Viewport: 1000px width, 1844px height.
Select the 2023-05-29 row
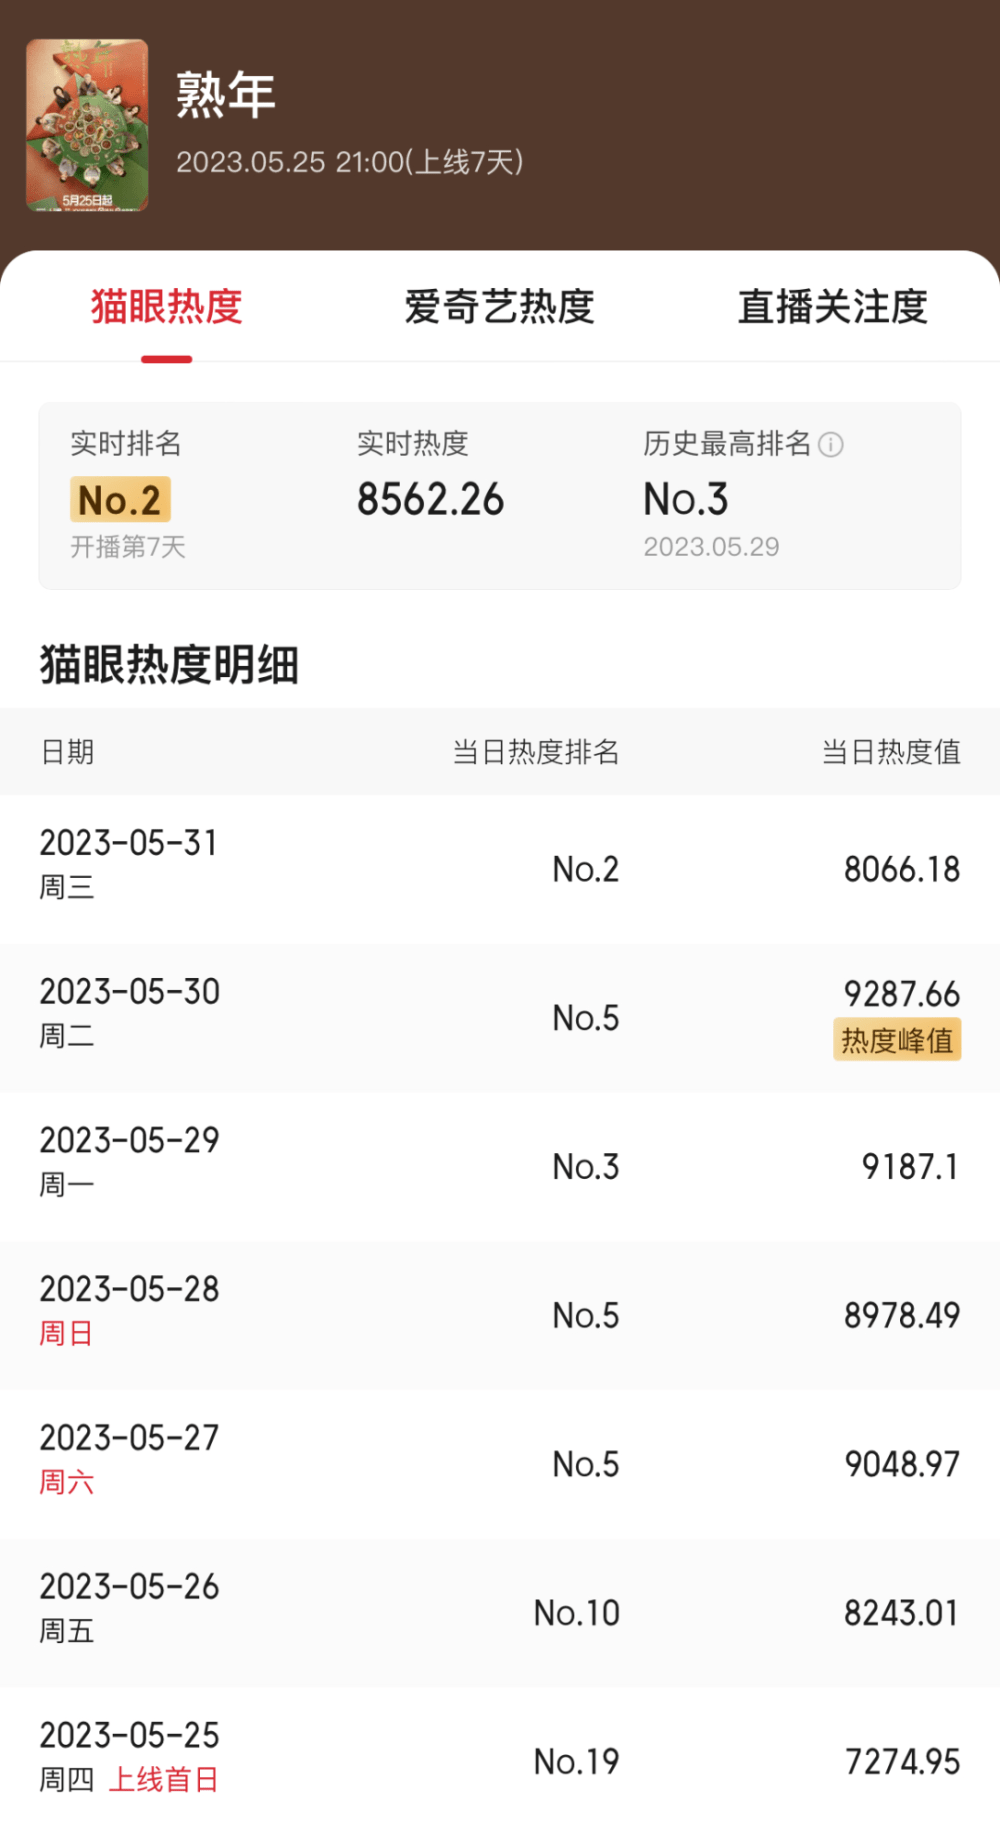click(x=500, y=1166)
